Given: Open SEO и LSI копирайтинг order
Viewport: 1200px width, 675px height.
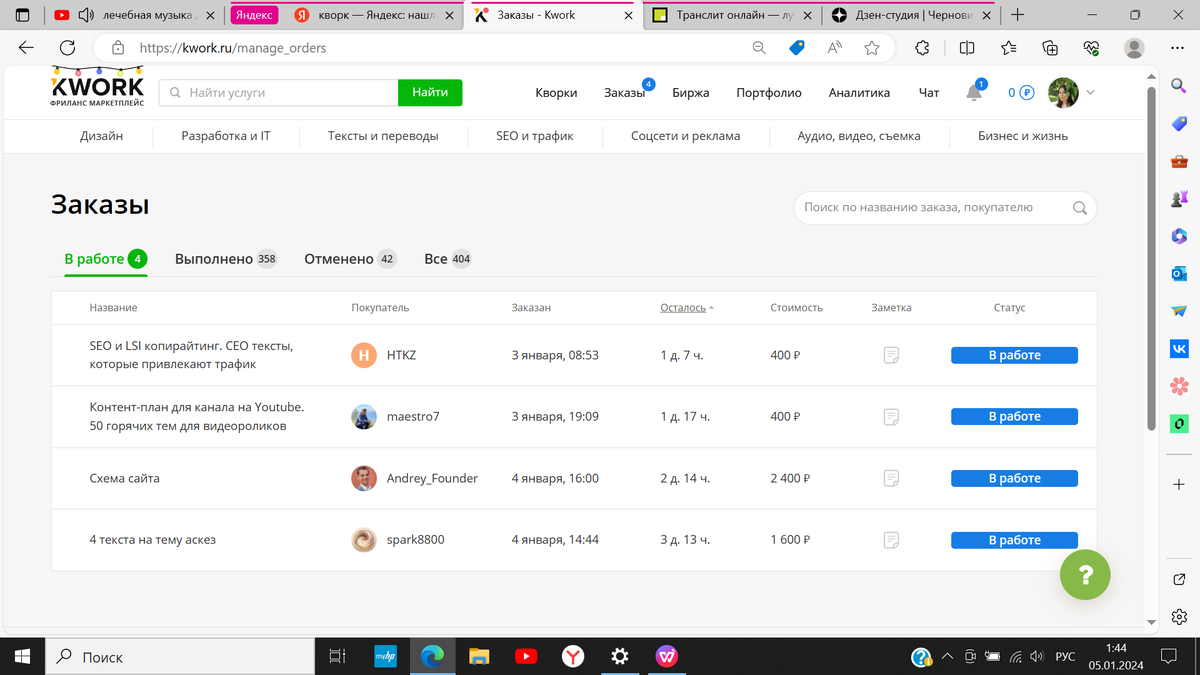Looking at the screenshot, I should (x=191, y=355).
